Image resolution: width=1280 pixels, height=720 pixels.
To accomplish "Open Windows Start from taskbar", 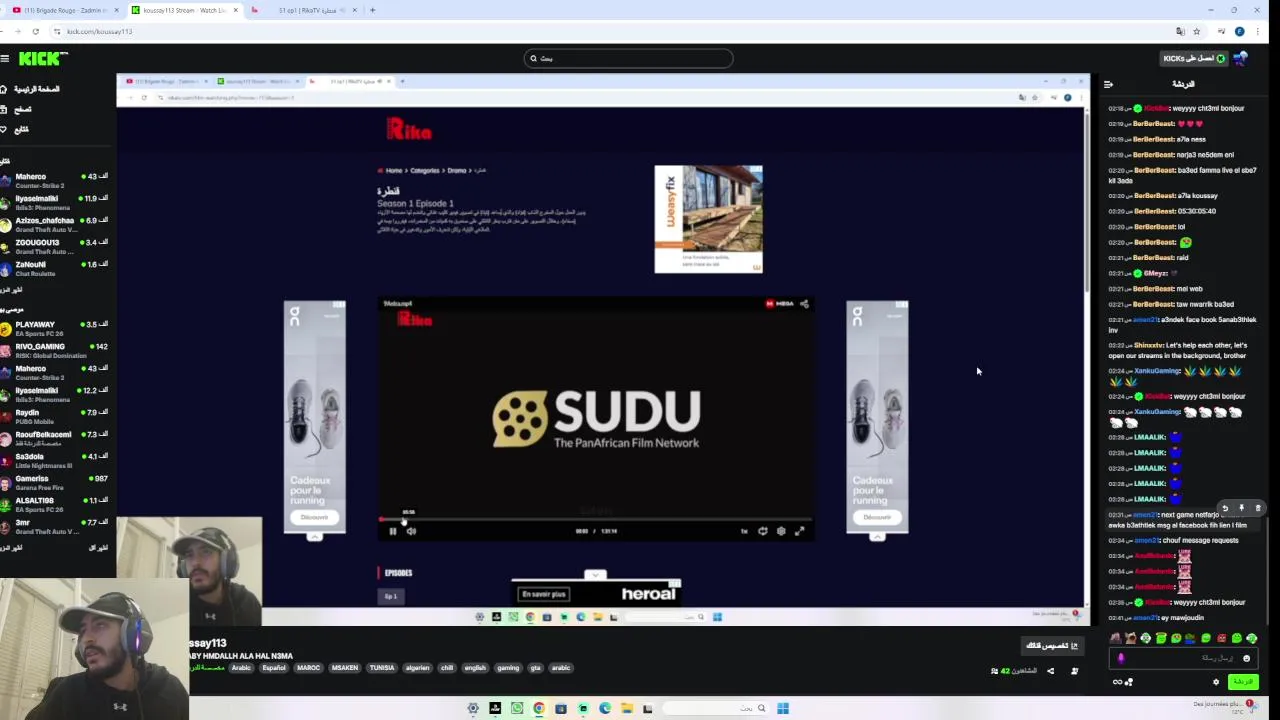I will pyautogui.click(x=783, y=708).
